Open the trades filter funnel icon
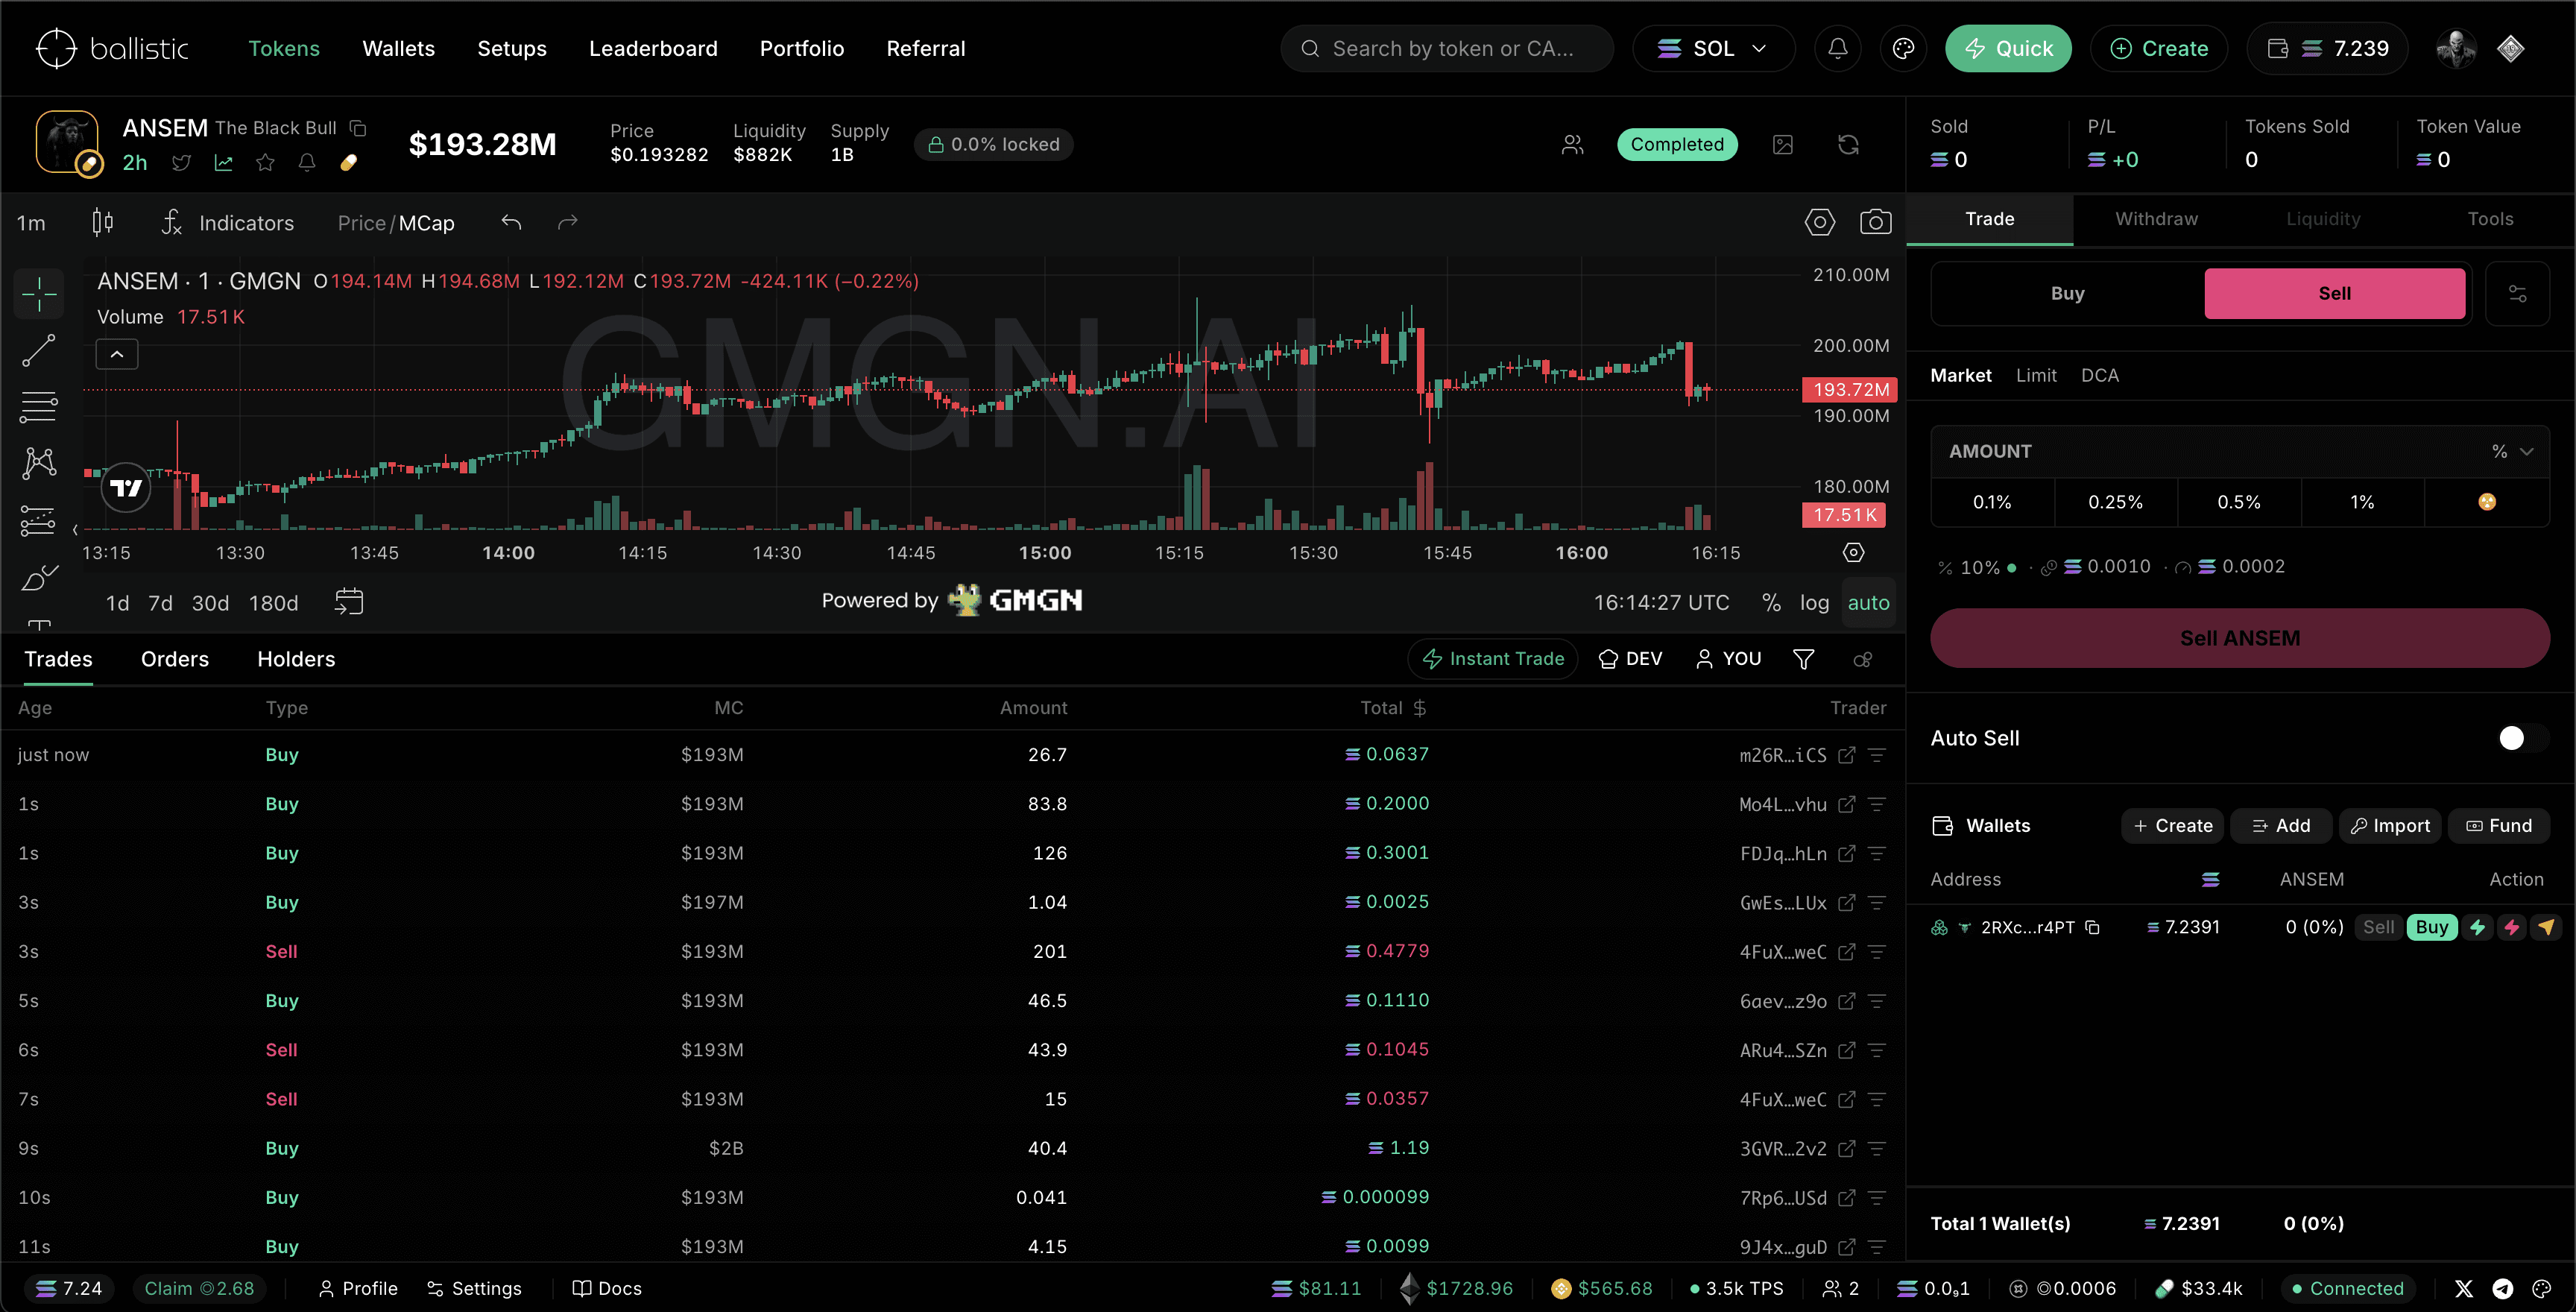Image resolution: width=2576 pixels, height=1312 pixels. tap(1803, 659)
